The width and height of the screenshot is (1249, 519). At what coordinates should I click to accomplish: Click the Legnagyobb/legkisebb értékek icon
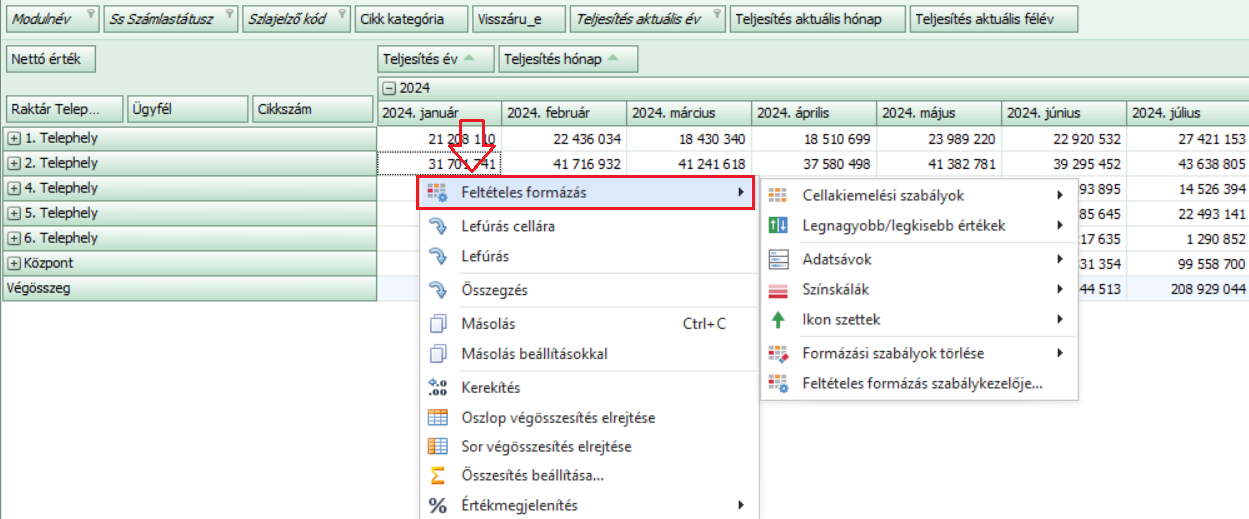click(778, 226)
